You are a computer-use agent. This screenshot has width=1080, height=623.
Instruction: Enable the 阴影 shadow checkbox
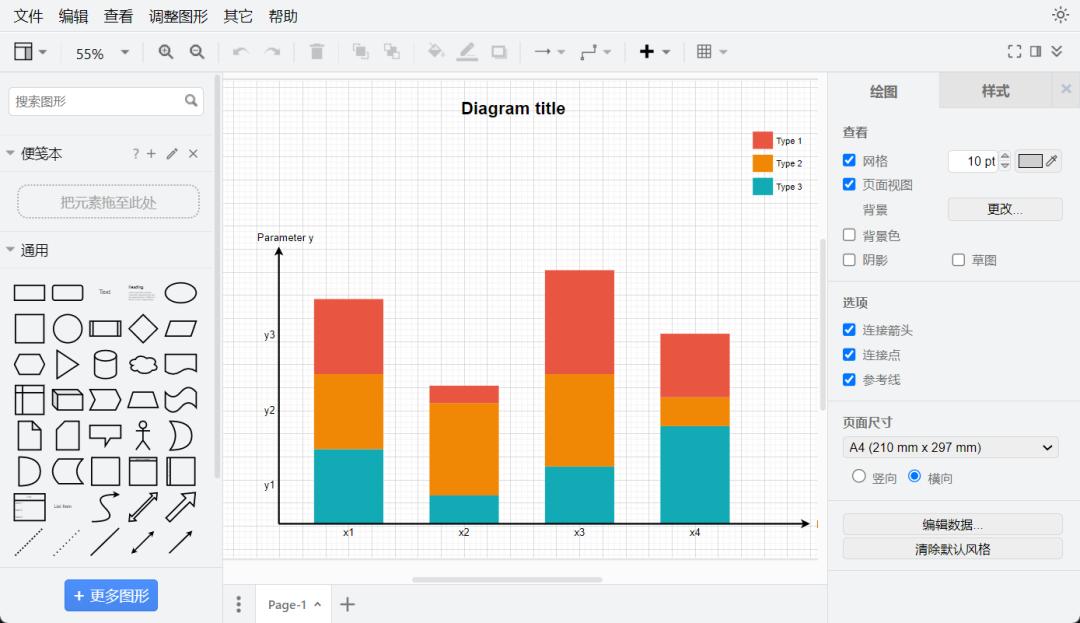pos(849,260)
